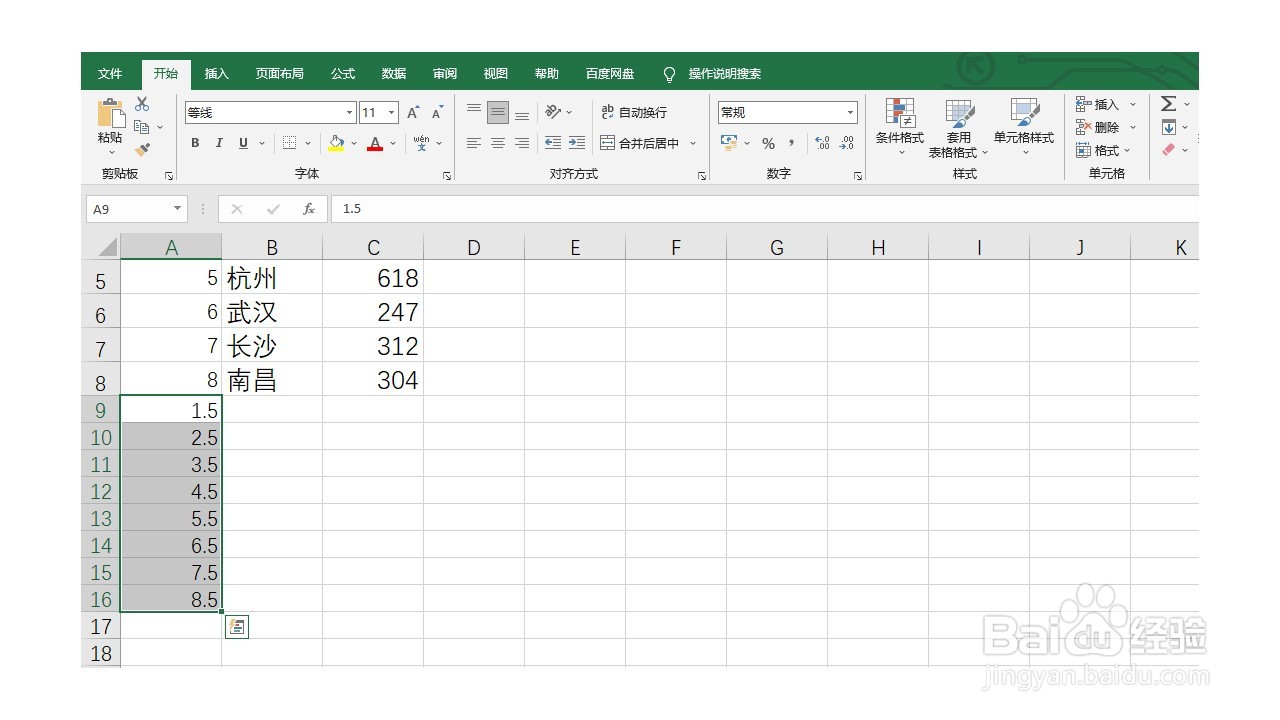Increase the indent level
Viewport: 1280px width, 720px height.
(577, 143)
